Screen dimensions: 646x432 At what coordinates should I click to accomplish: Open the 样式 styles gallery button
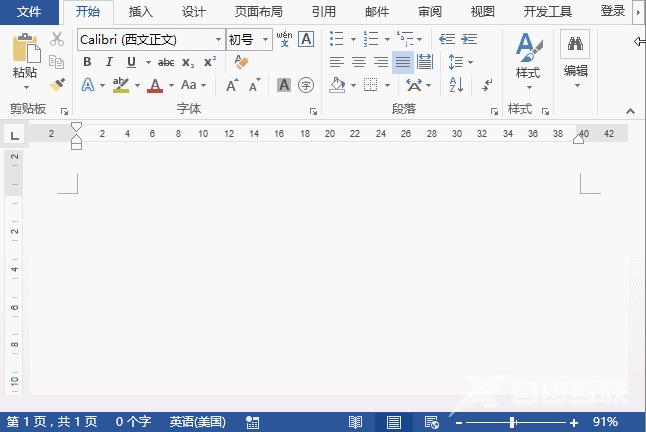(x=527, y=58)
